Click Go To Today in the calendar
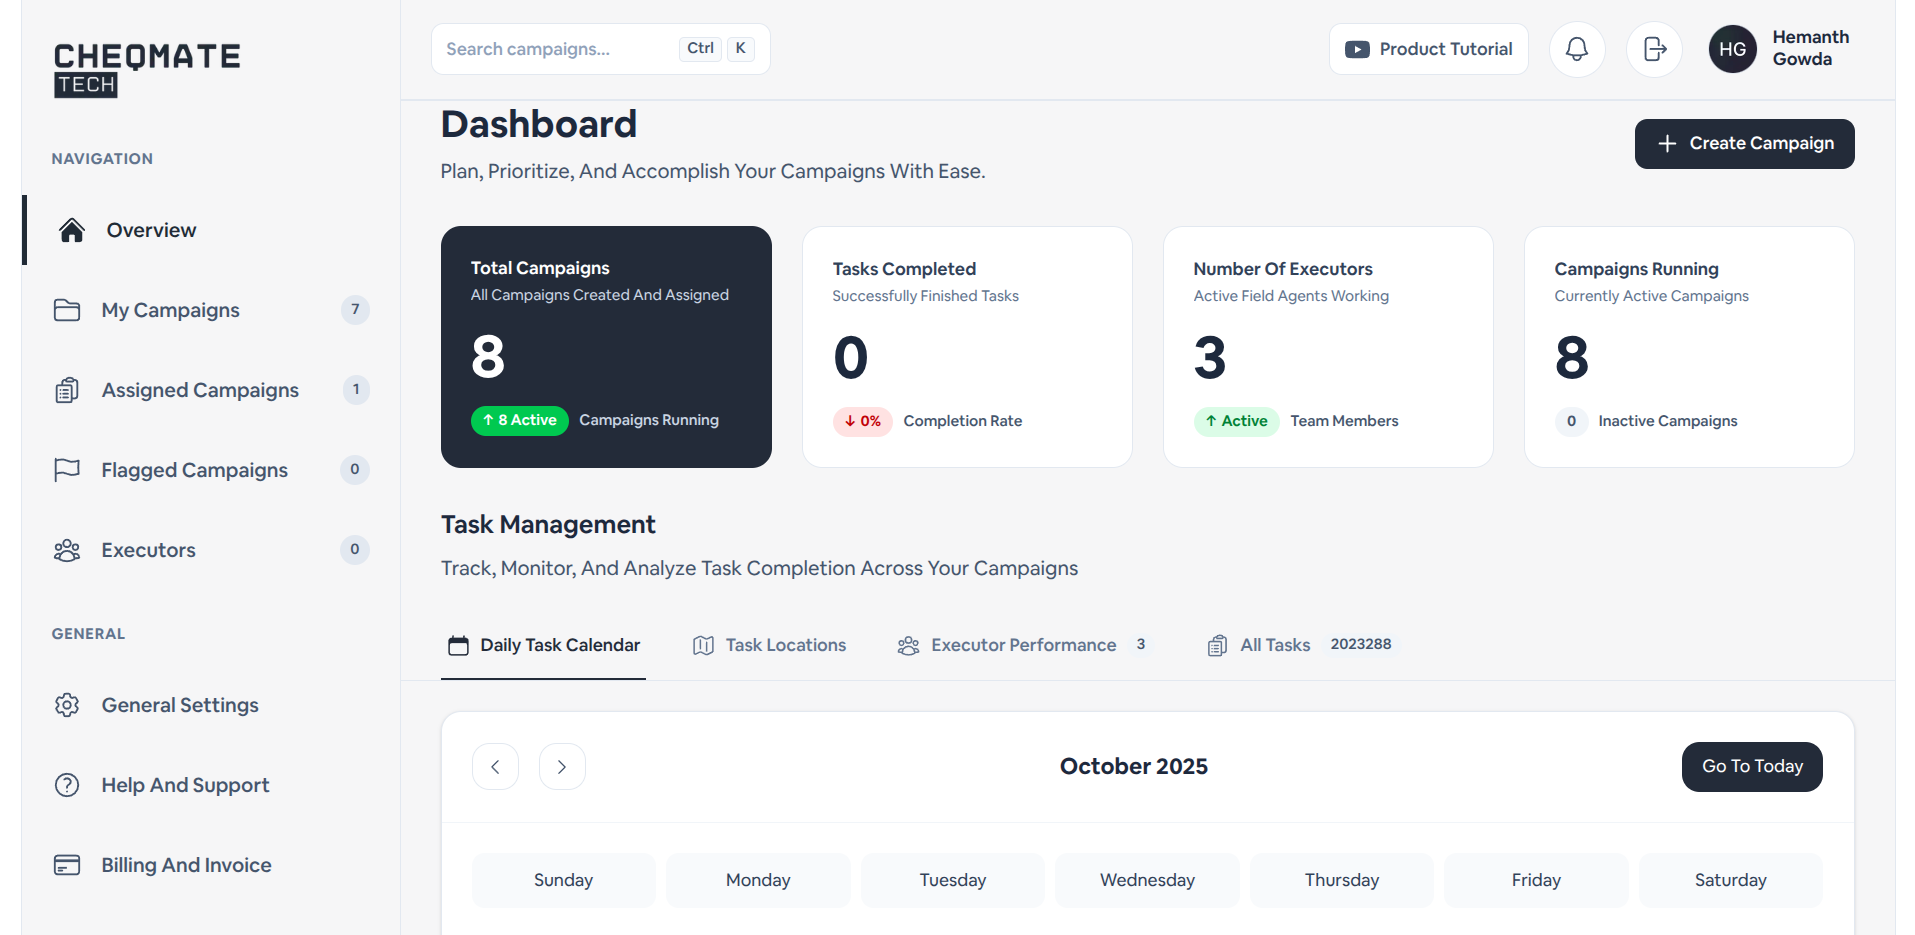The width and height of the screenshot is (1915, 935). (x=1751, y=766)
